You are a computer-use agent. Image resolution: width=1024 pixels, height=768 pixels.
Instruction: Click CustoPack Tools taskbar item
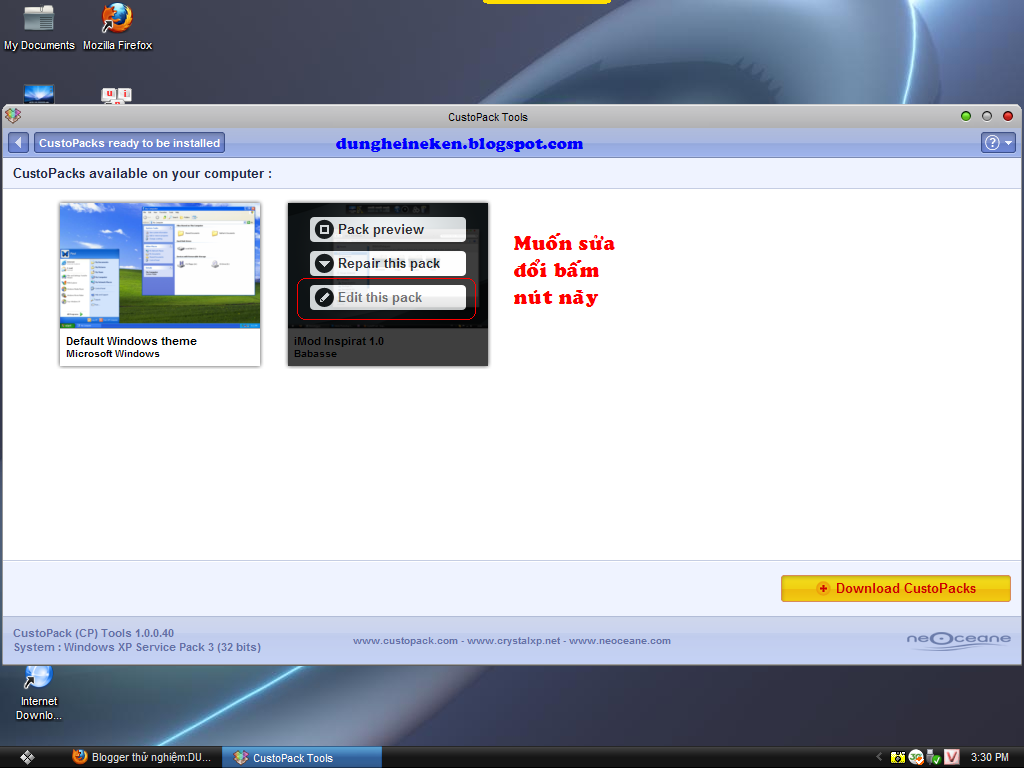coord(302,757)
